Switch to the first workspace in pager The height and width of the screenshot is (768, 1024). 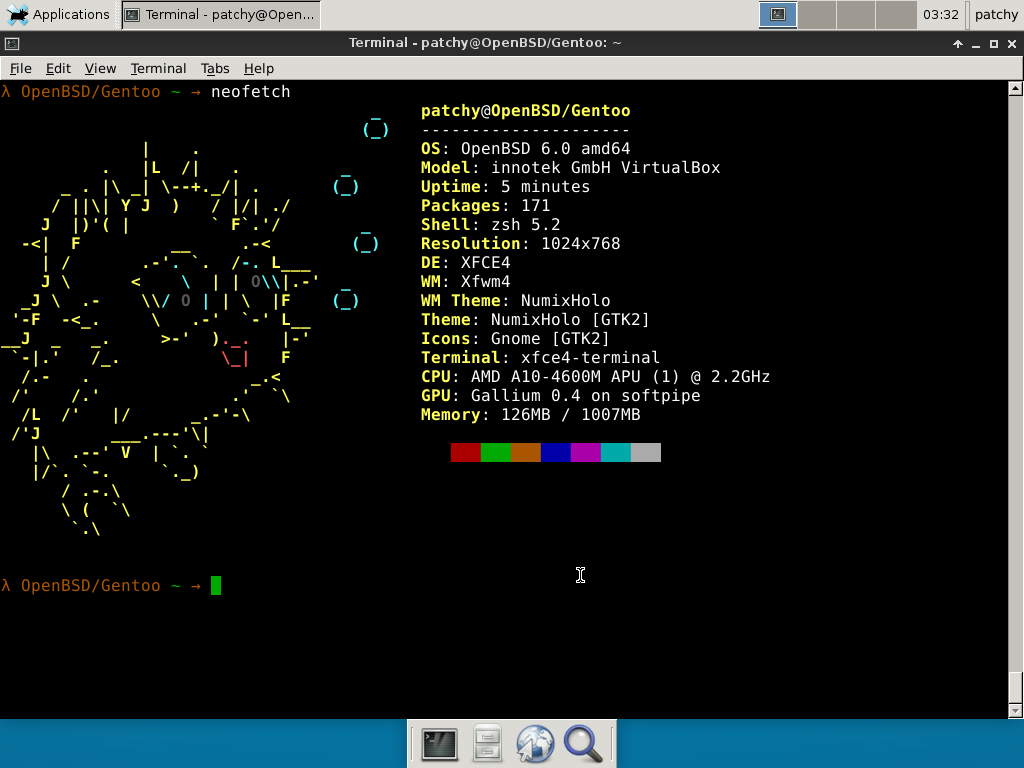778,14
